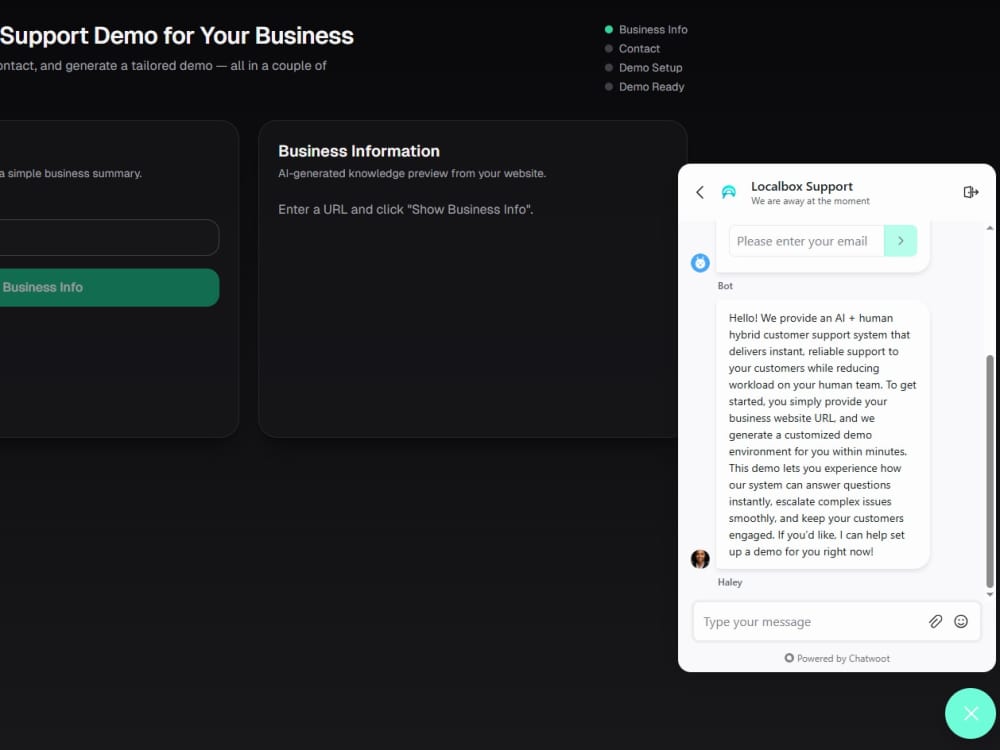This screenshot has height=750, width=1000.
Task: Select the Demo Setup step
Action: click(643, 68)
